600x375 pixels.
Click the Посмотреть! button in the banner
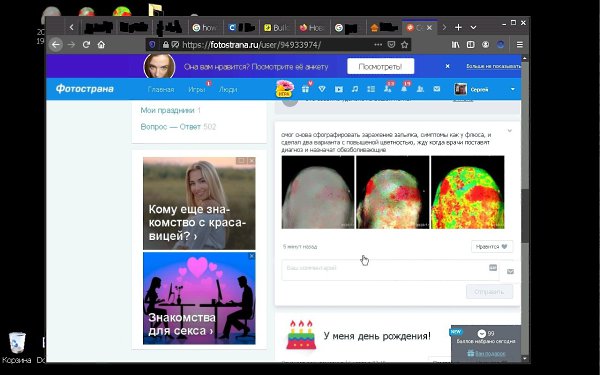pyautogui.click(x=380, y=66)
